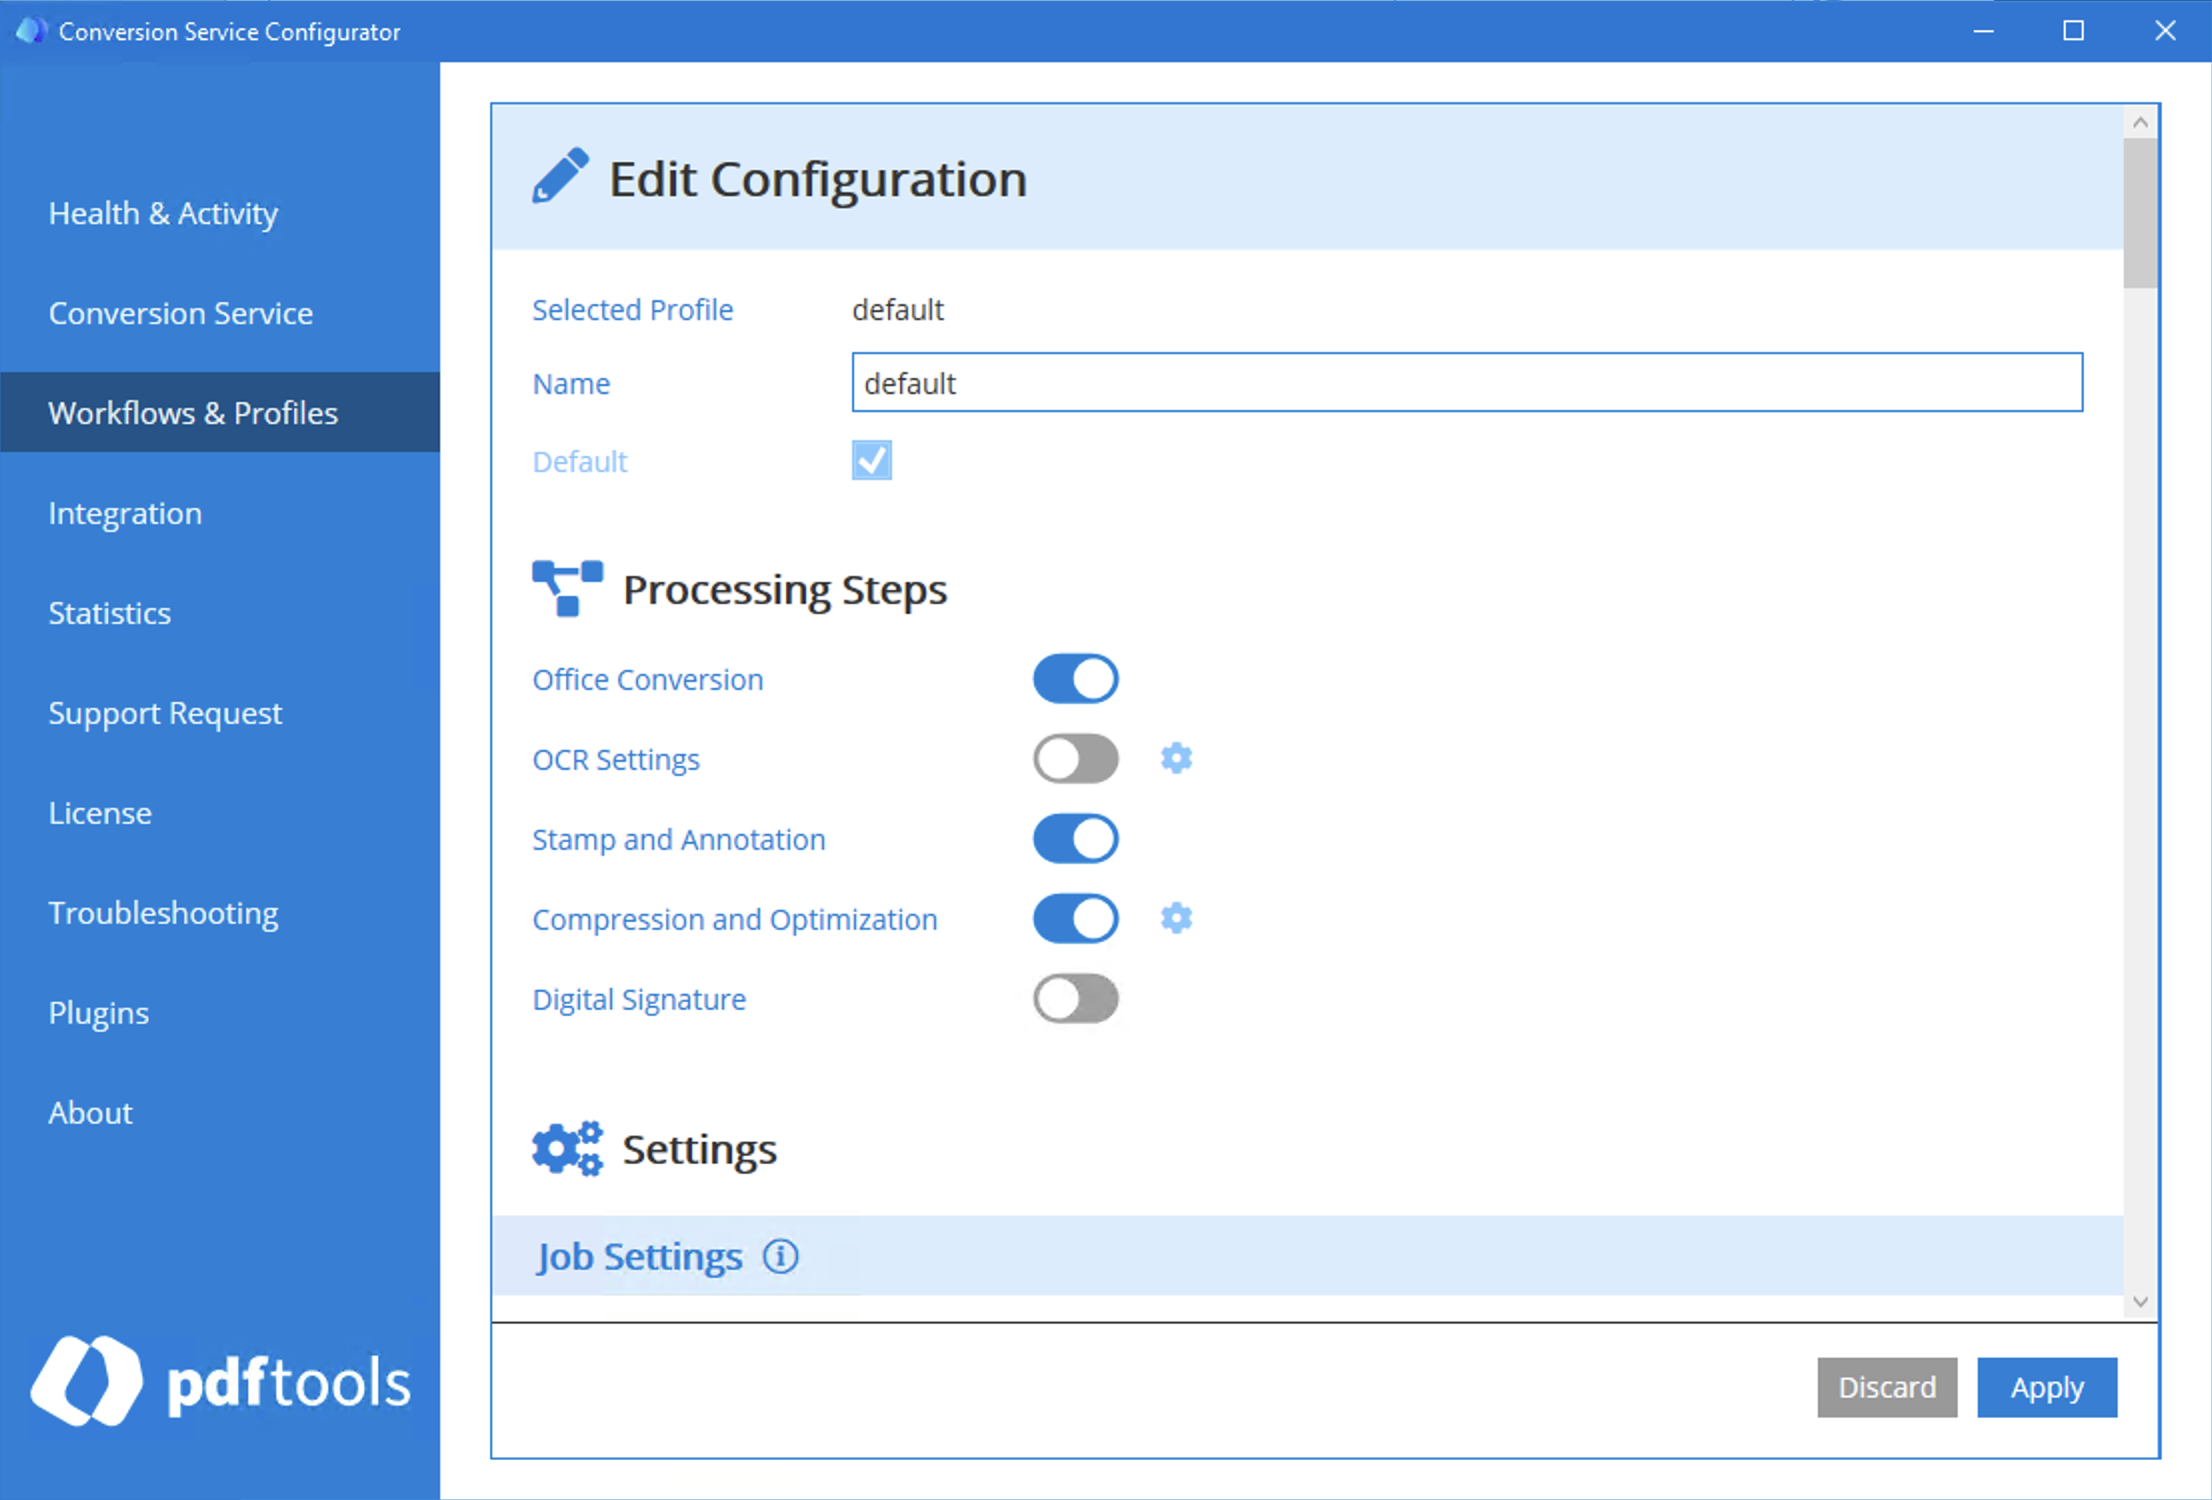This screenshot has width=2212, height=1500.
Task: Click the Job Settings info icon
Action: pyautogui.click(x=781, y=1256)
